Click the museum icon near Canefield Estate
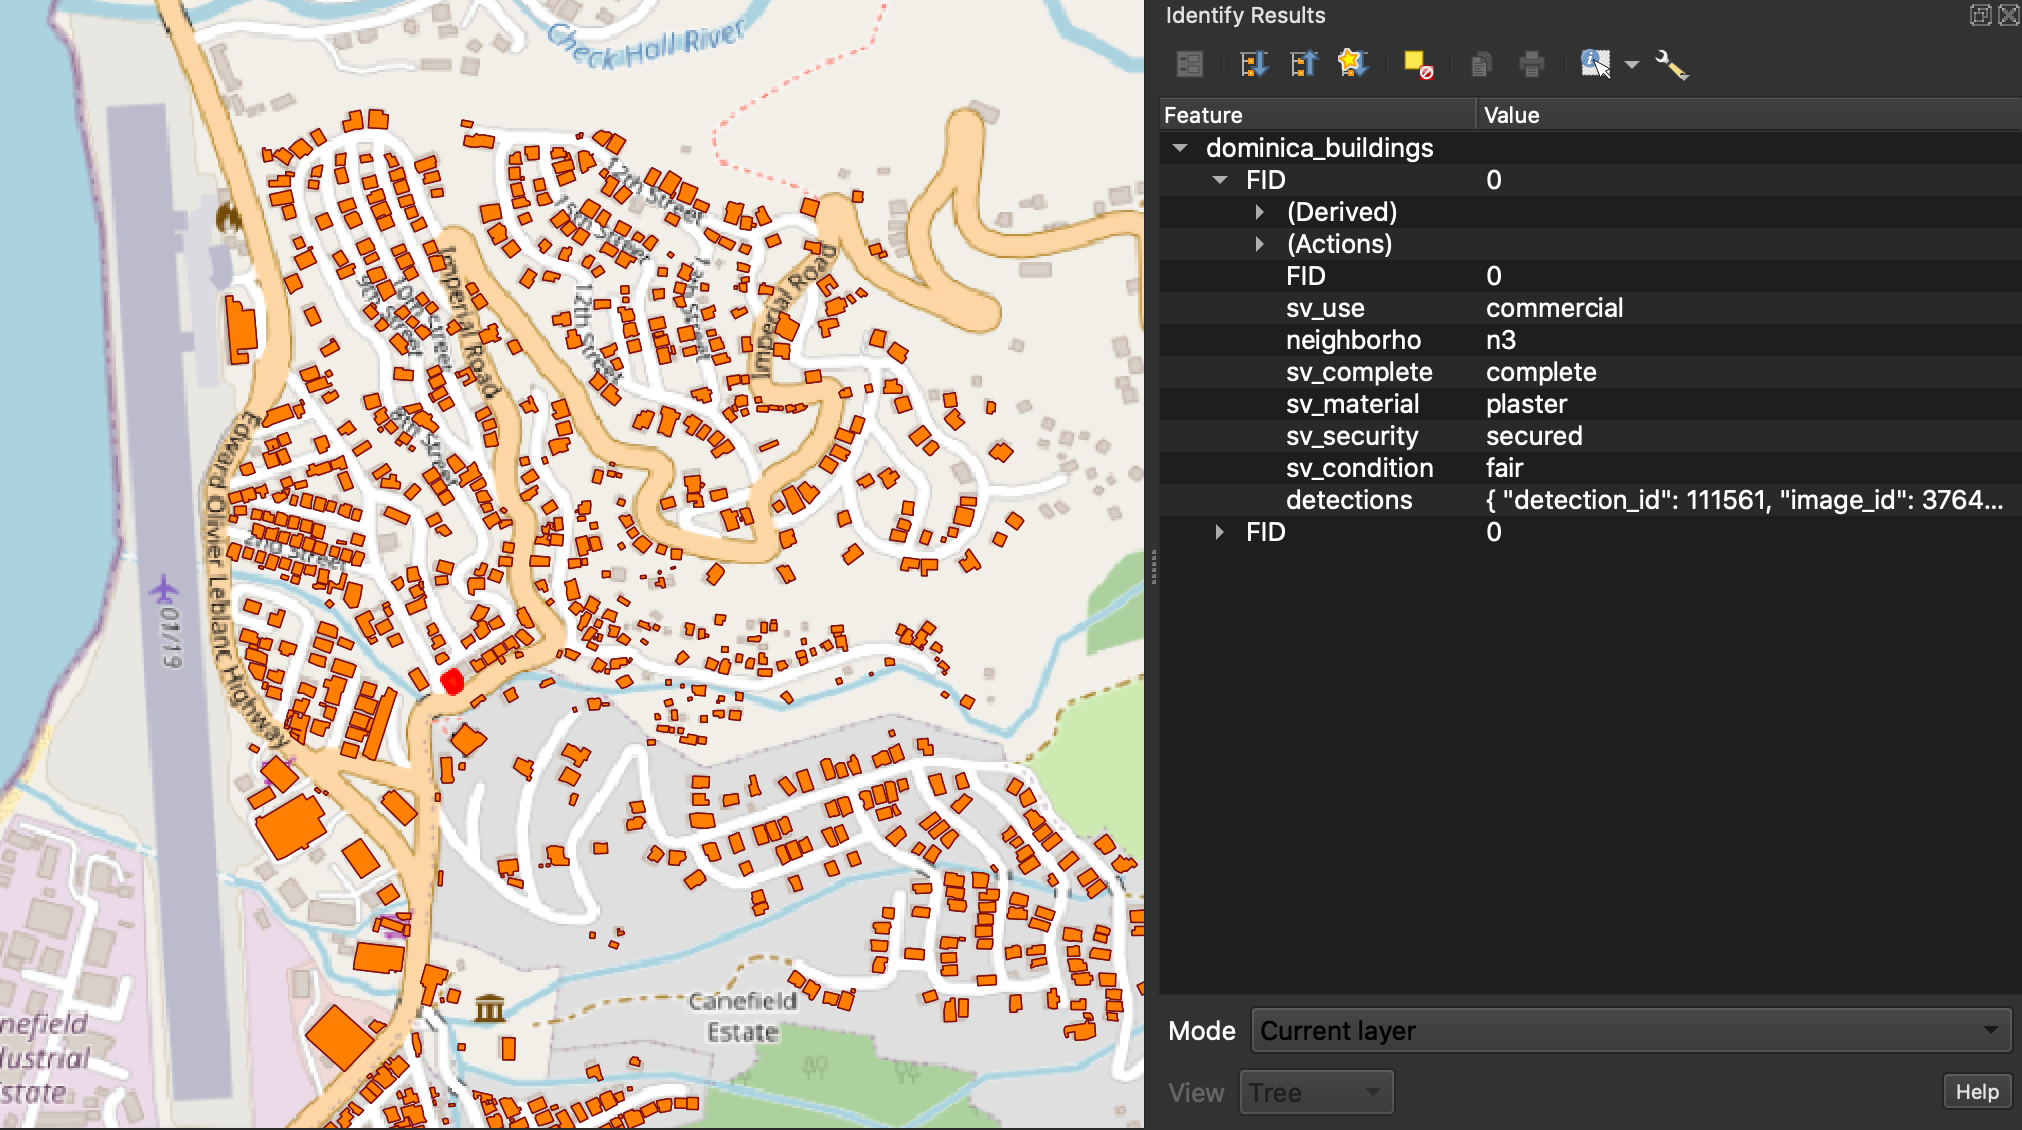 click(x=490, y=1008)
